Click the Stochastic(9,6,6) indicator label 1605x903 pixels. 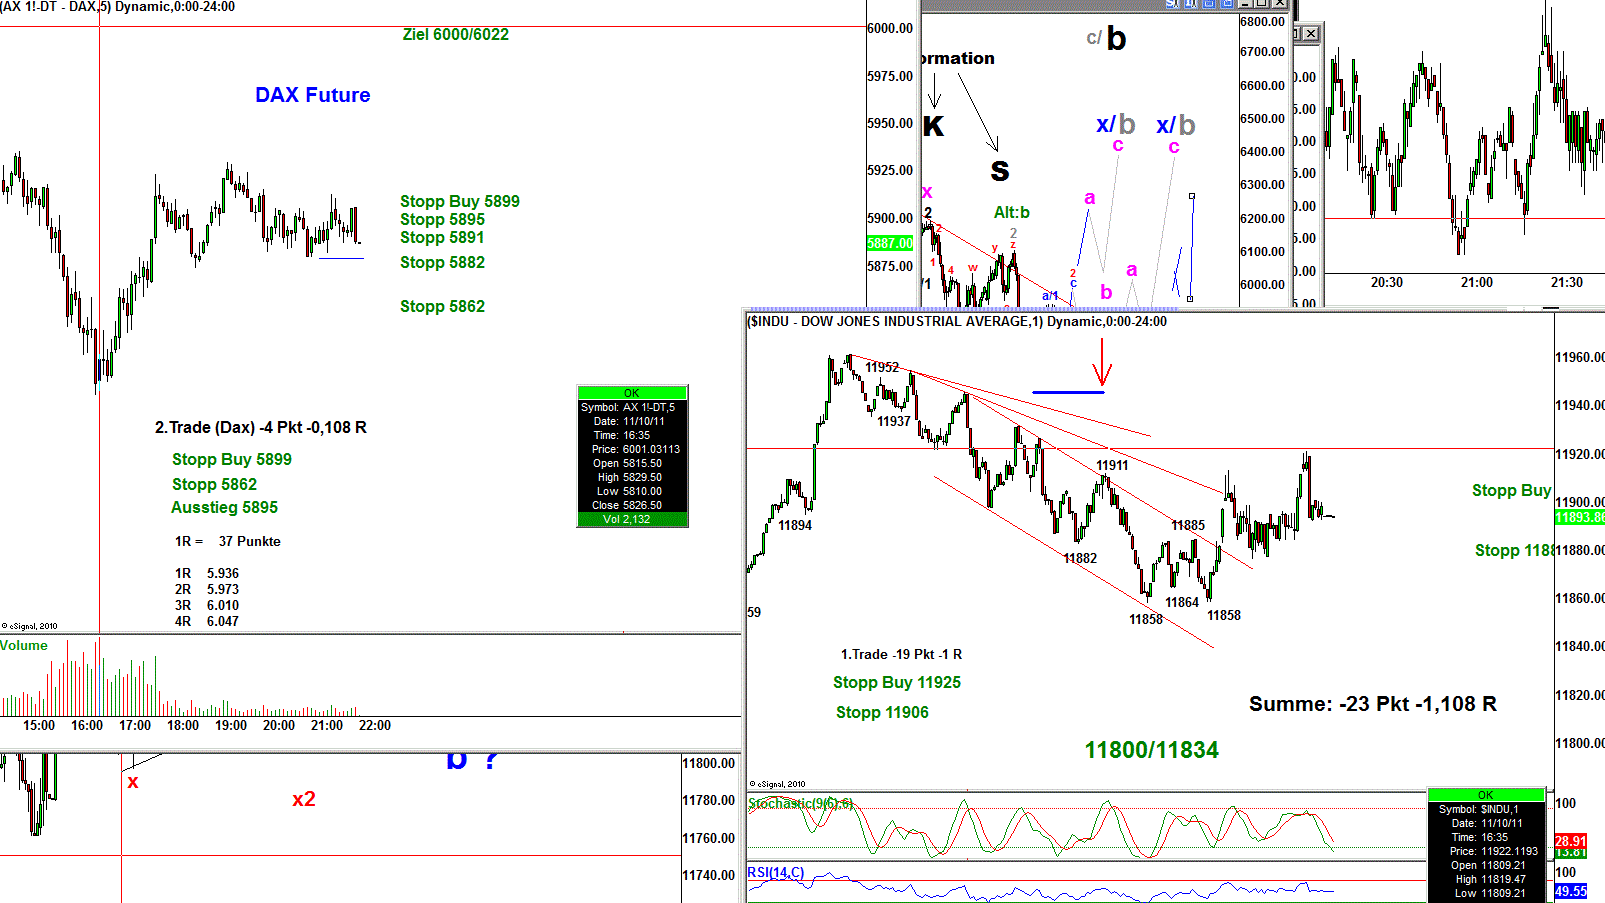click(800, 803)
